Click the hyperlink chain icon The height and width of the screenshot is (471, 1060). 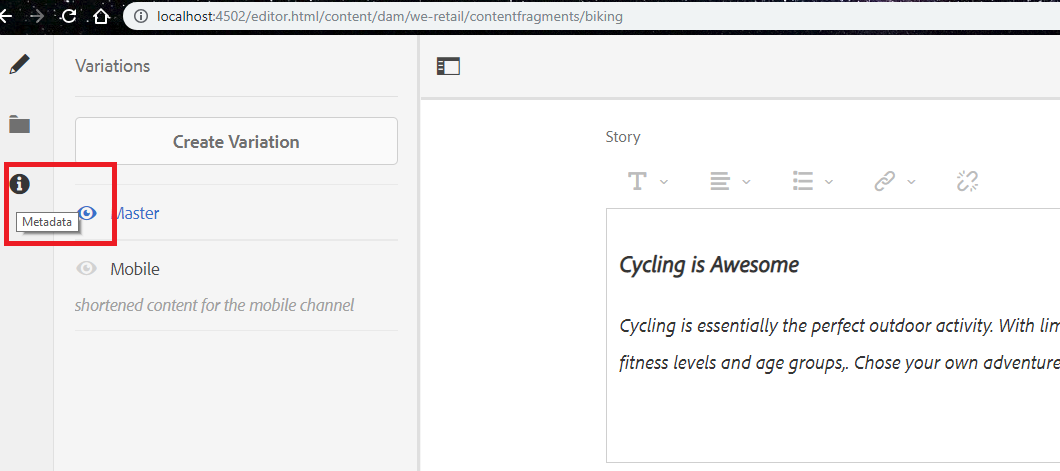(884, 181)
